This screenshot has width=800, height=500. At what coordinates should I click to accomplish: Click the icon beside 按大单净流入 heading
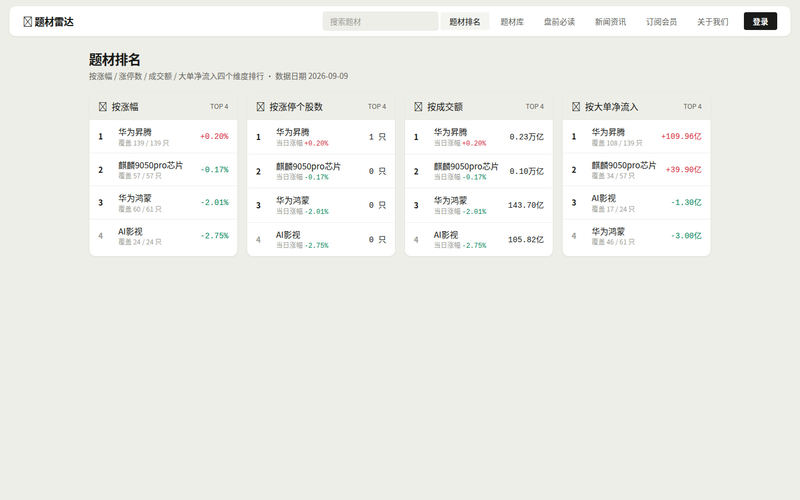point(576,107)
